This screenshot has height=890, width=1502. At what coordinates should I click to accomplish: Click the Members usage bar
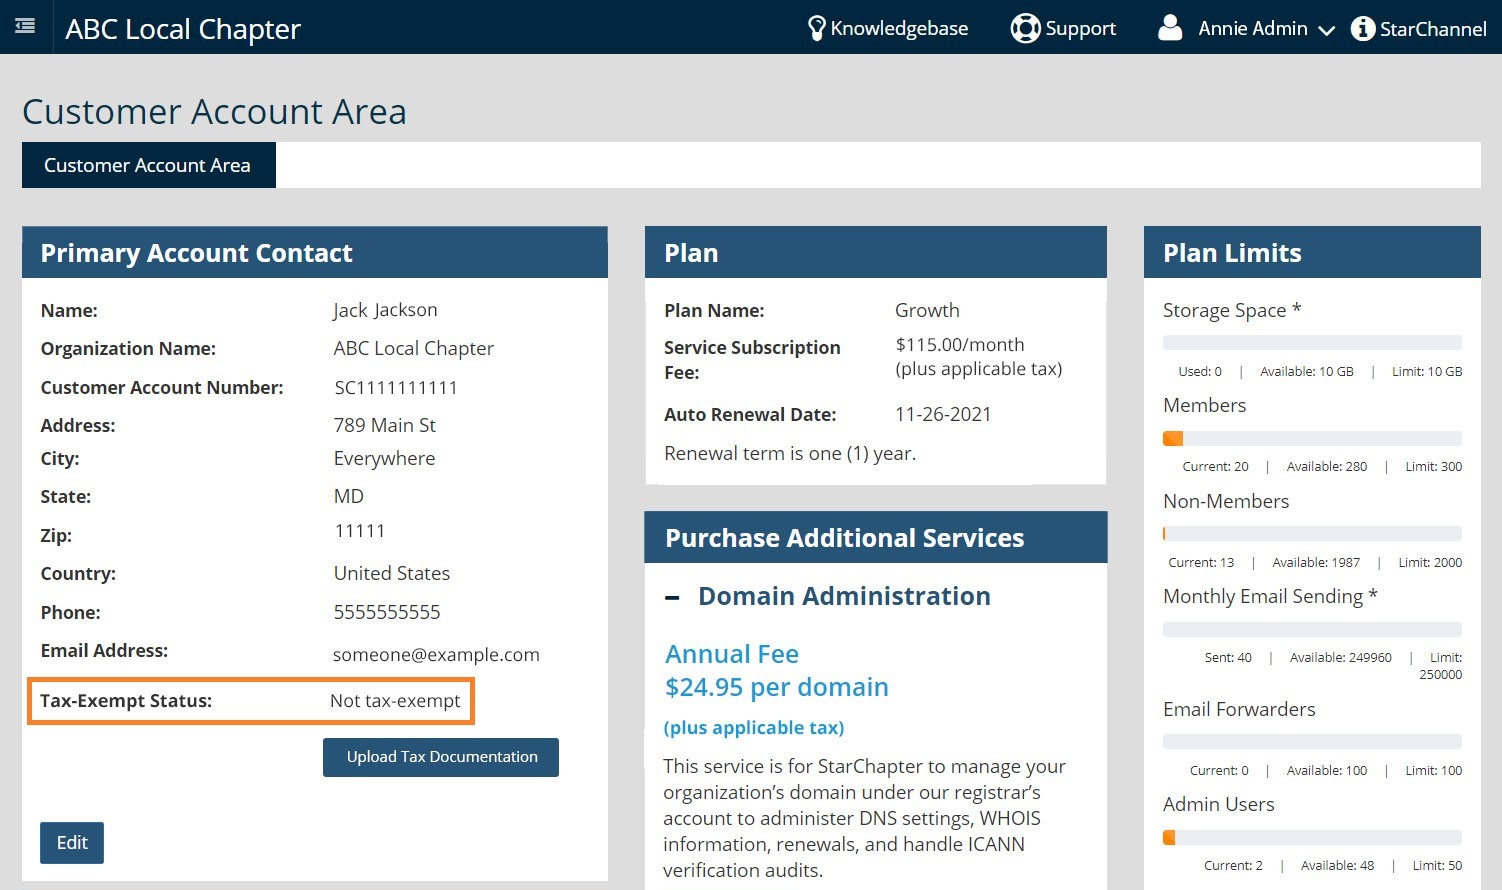pos(1312,438)
